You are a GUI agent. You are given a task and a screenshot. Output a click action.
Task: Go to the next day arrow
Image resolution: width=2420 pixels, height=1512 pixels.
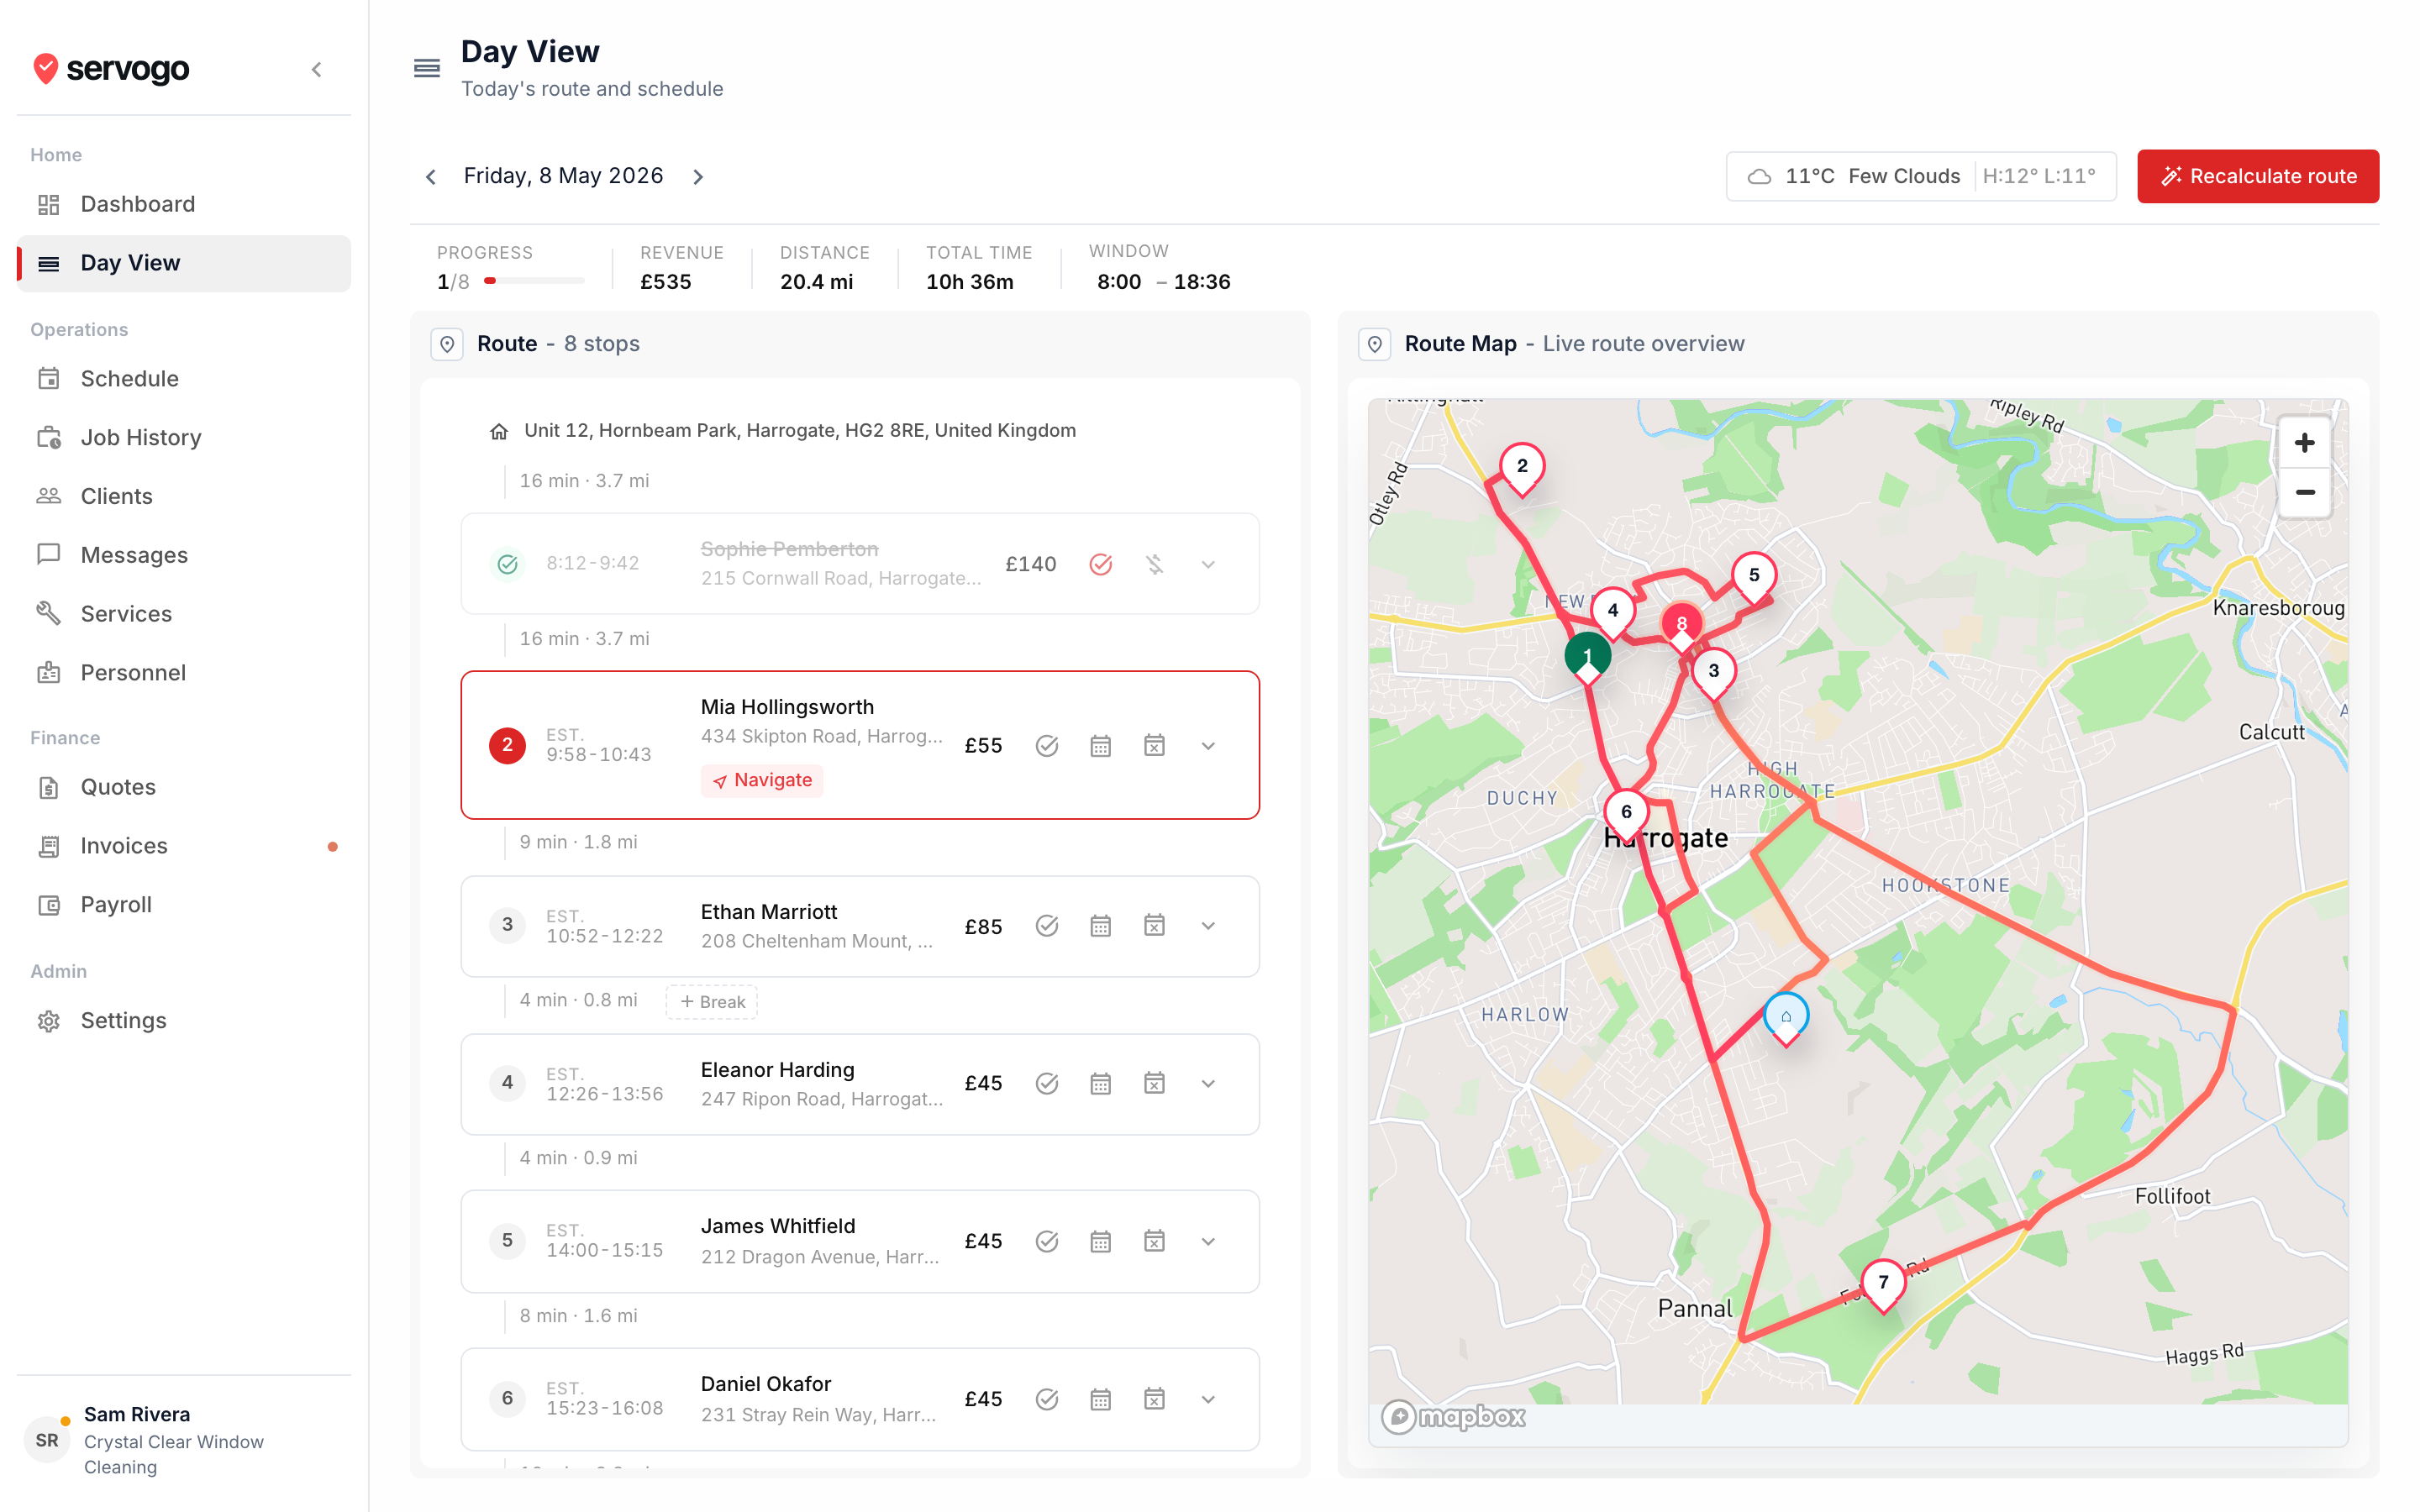[698, 177]
